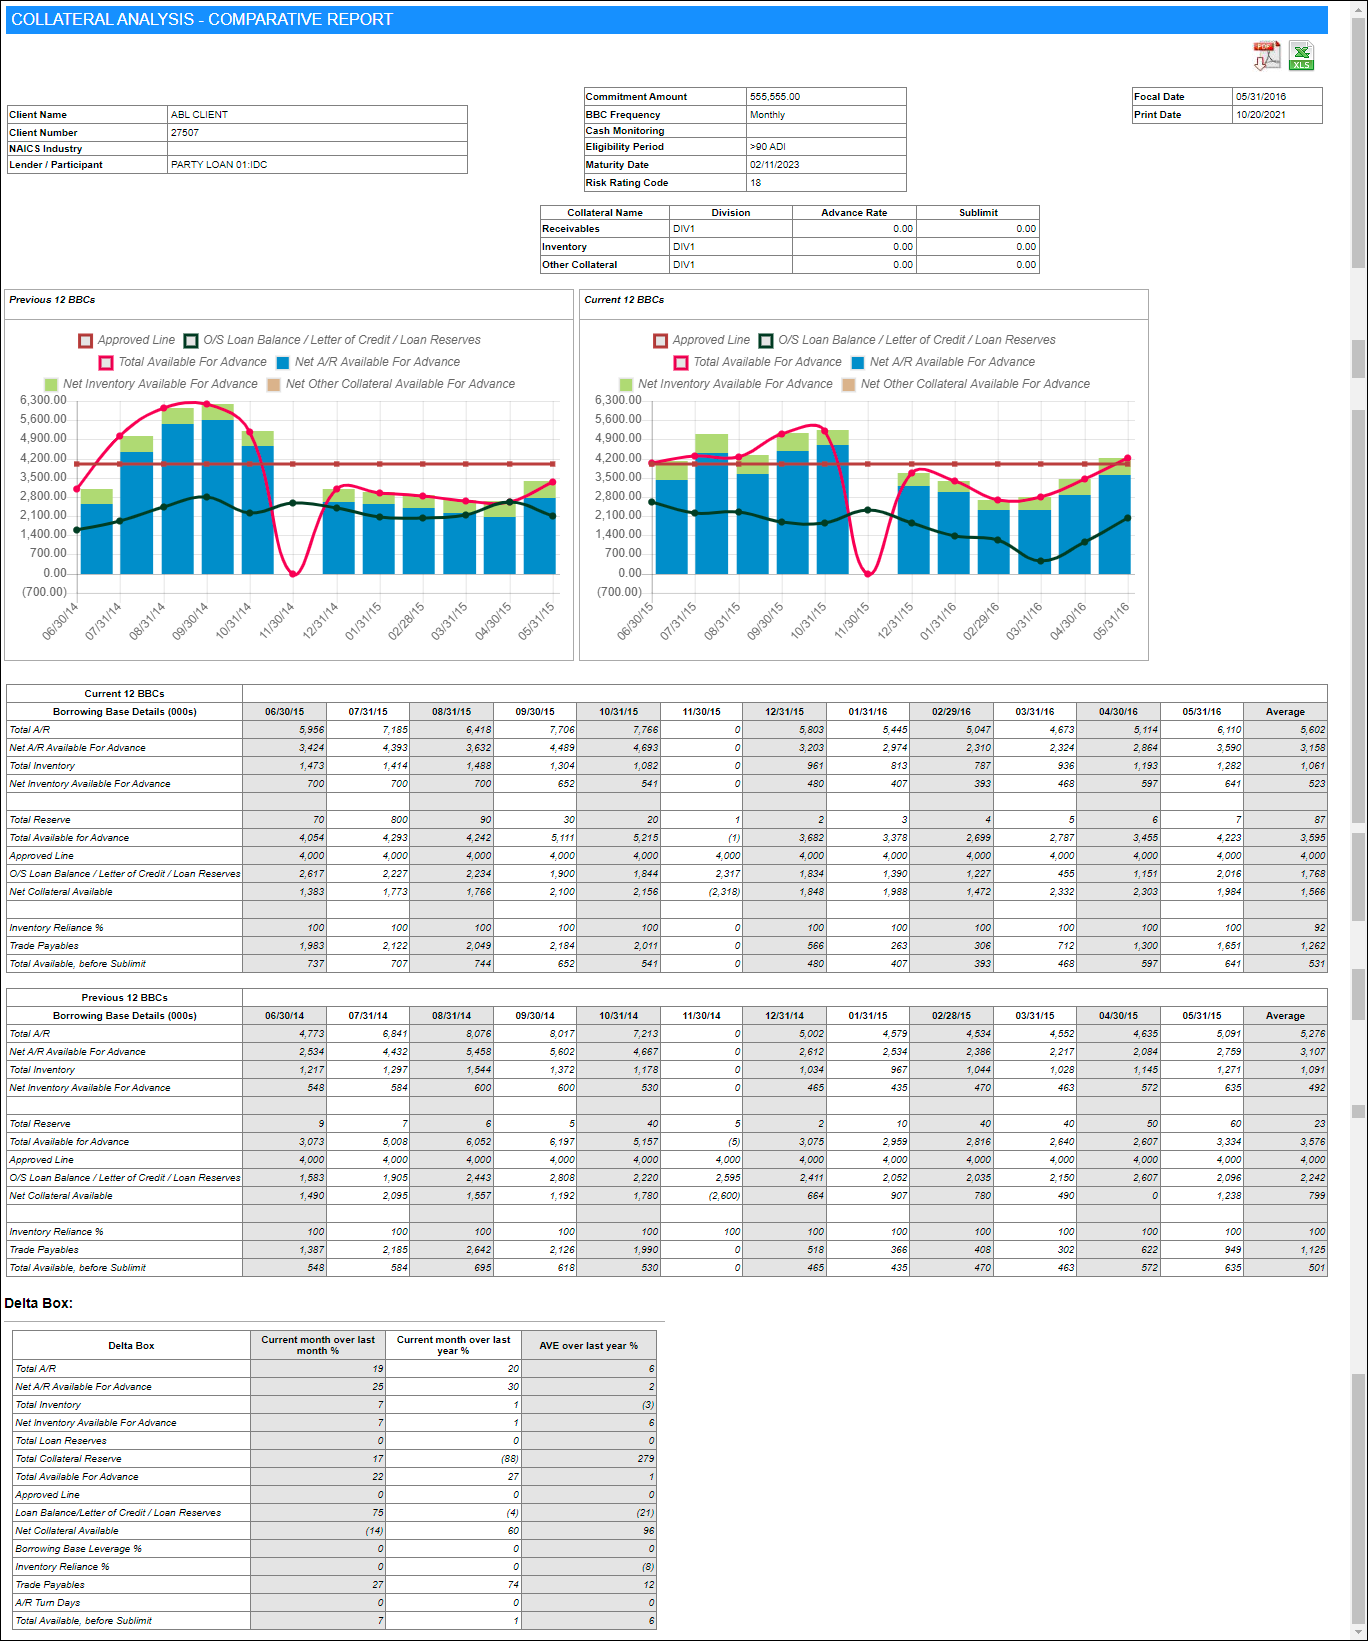
Task: Click Net A/R Available legend icon in Current chart
Action: click(x=857, y=363)
